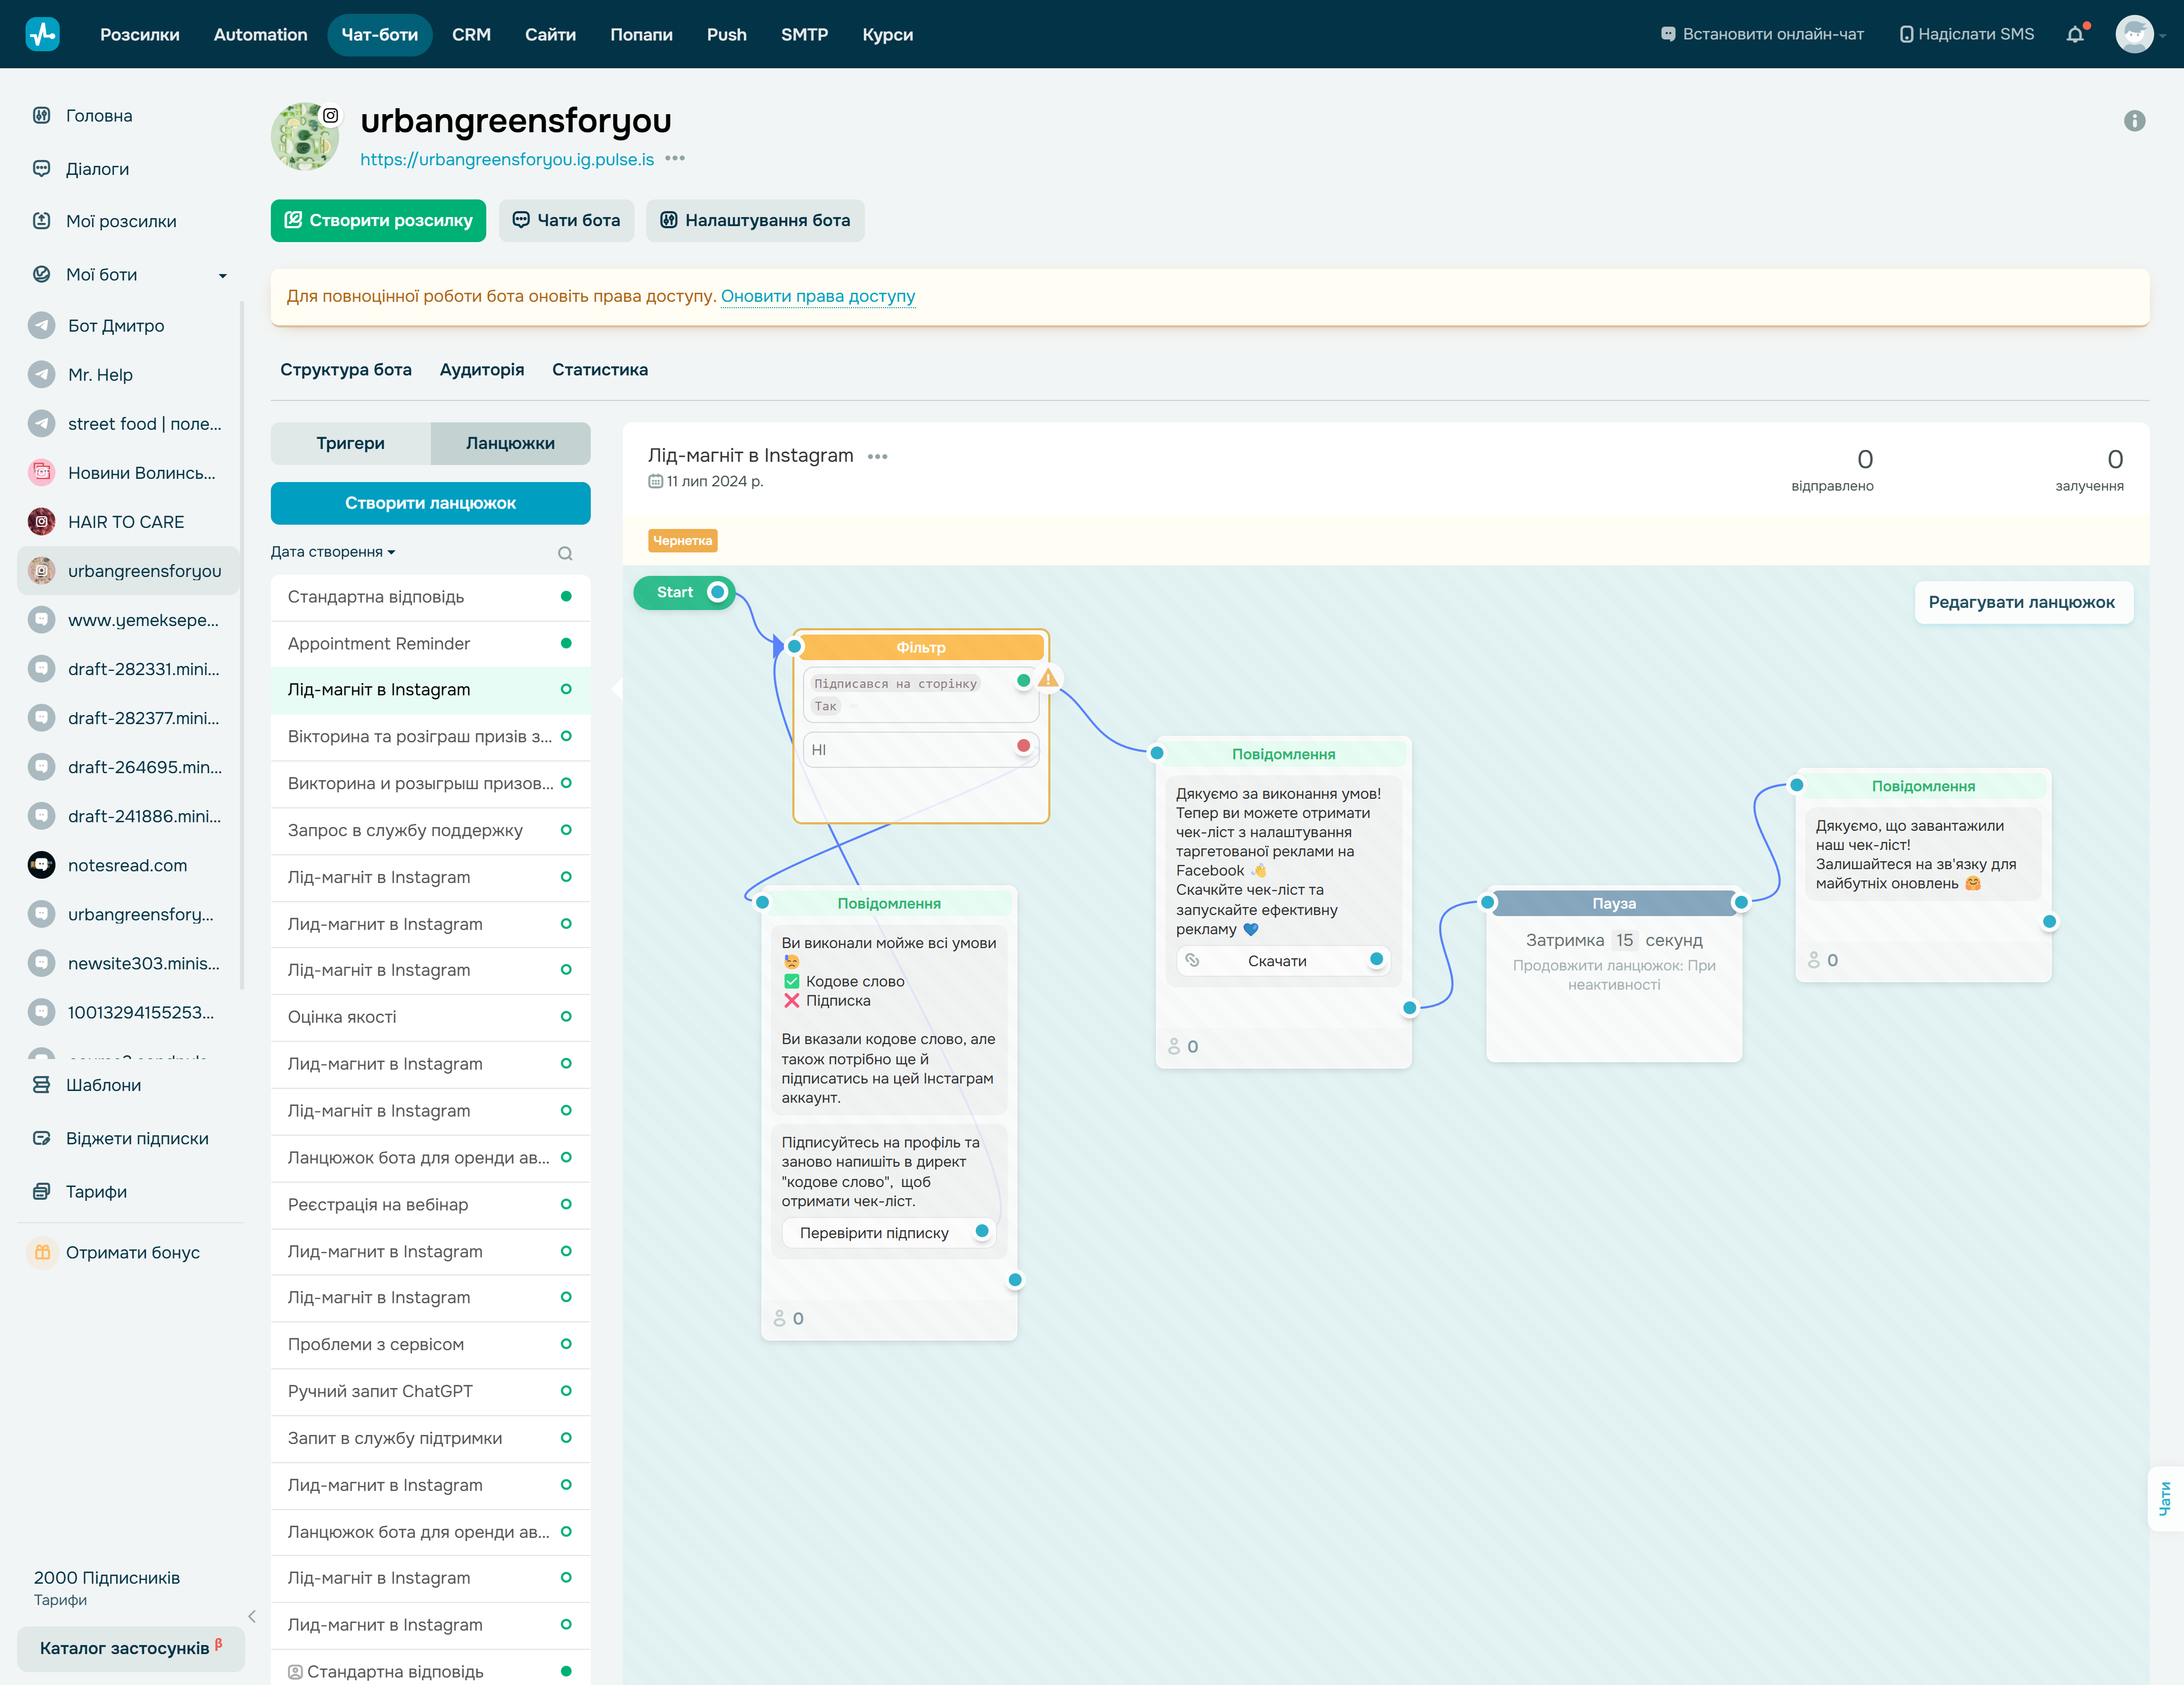
Task: Toggle status dot of Appointment Reminder chain
Action: point(566,643)
